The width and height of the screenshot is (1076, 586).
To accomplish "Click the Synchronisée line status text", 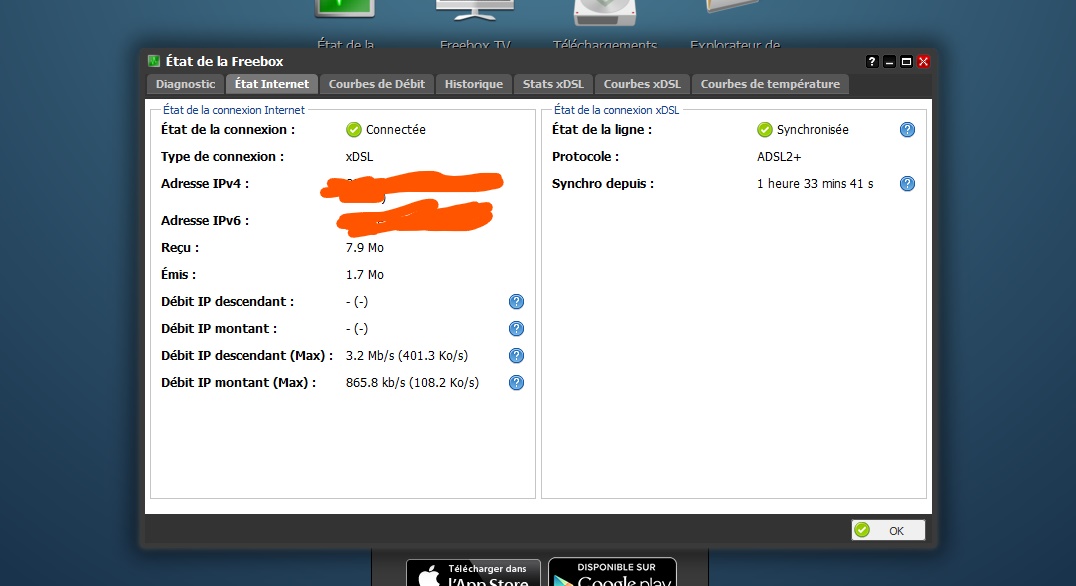I will [812, 130].
